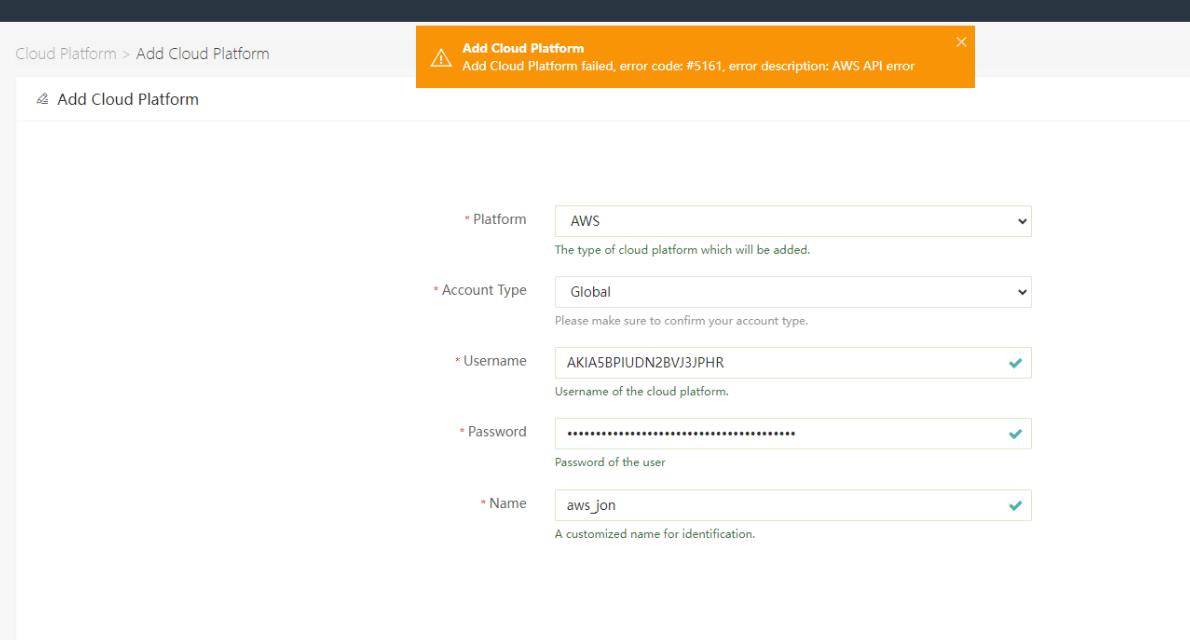Click hint 'A customized name for identification.'
1190x640 pixels.
[x=655, y=534]
